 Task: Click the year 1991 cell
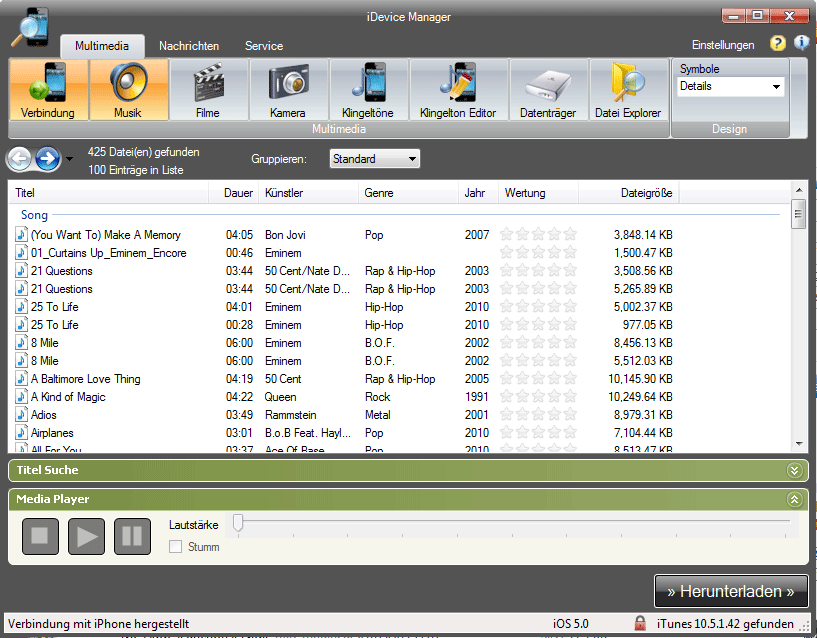tap(477, 397)
